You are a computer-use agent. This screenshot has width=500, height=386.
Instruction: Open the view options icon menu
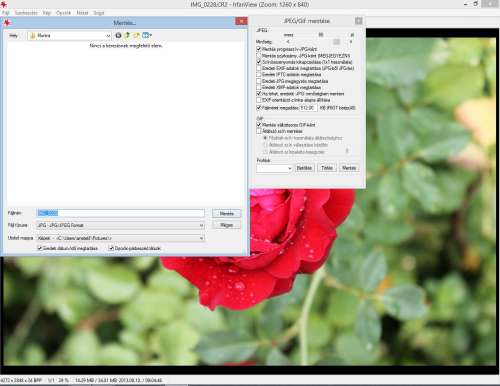point(147,35)
